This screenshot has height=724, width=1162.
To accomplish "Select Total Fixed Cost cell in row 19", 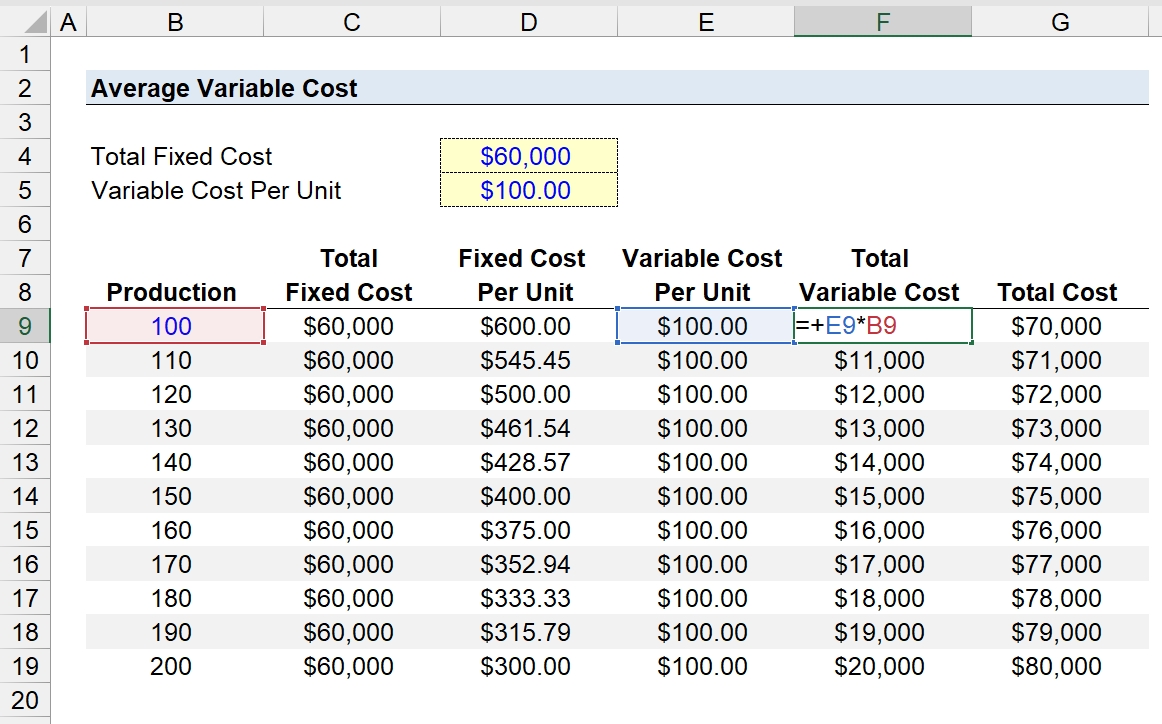I will click(352, 666).
